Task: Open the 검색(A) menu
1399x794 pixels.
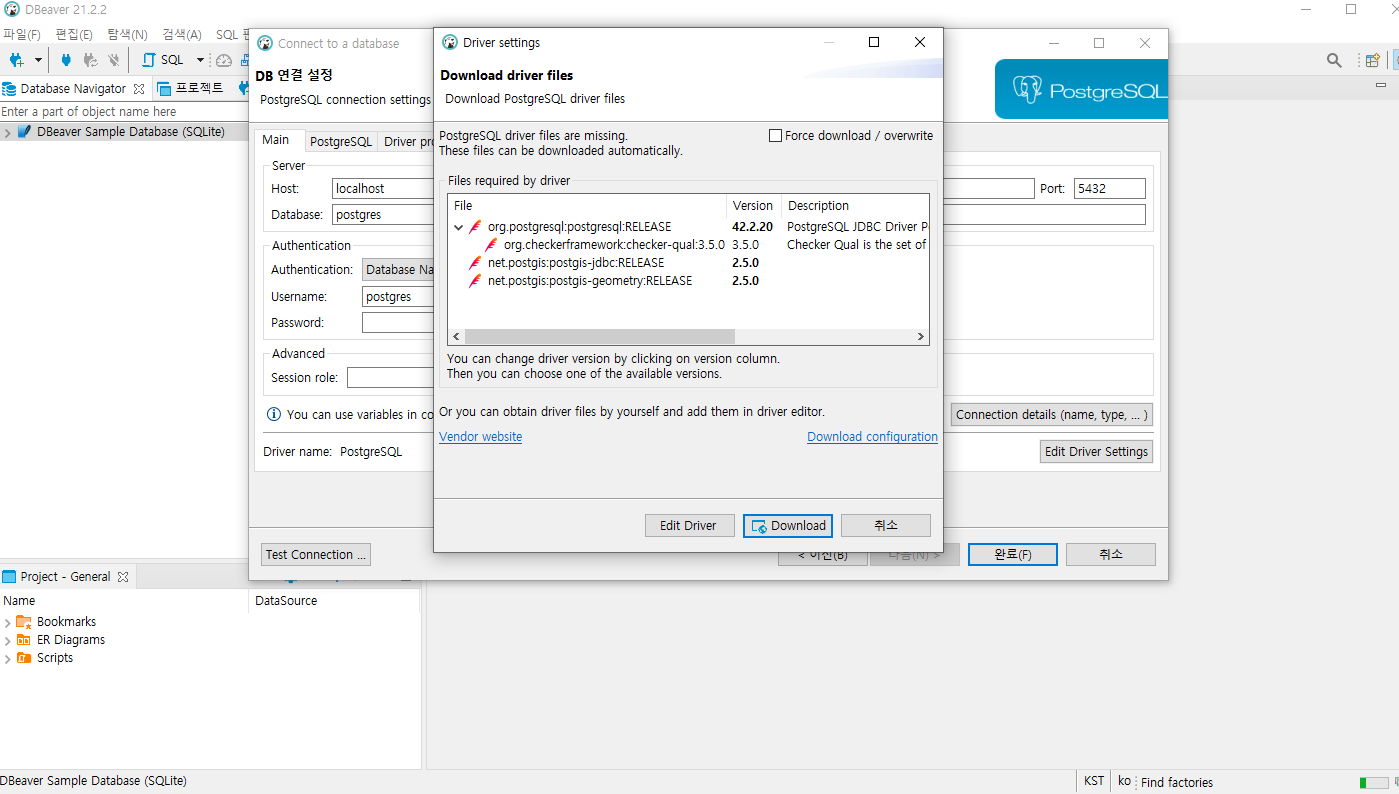Action: coord(181,34)
